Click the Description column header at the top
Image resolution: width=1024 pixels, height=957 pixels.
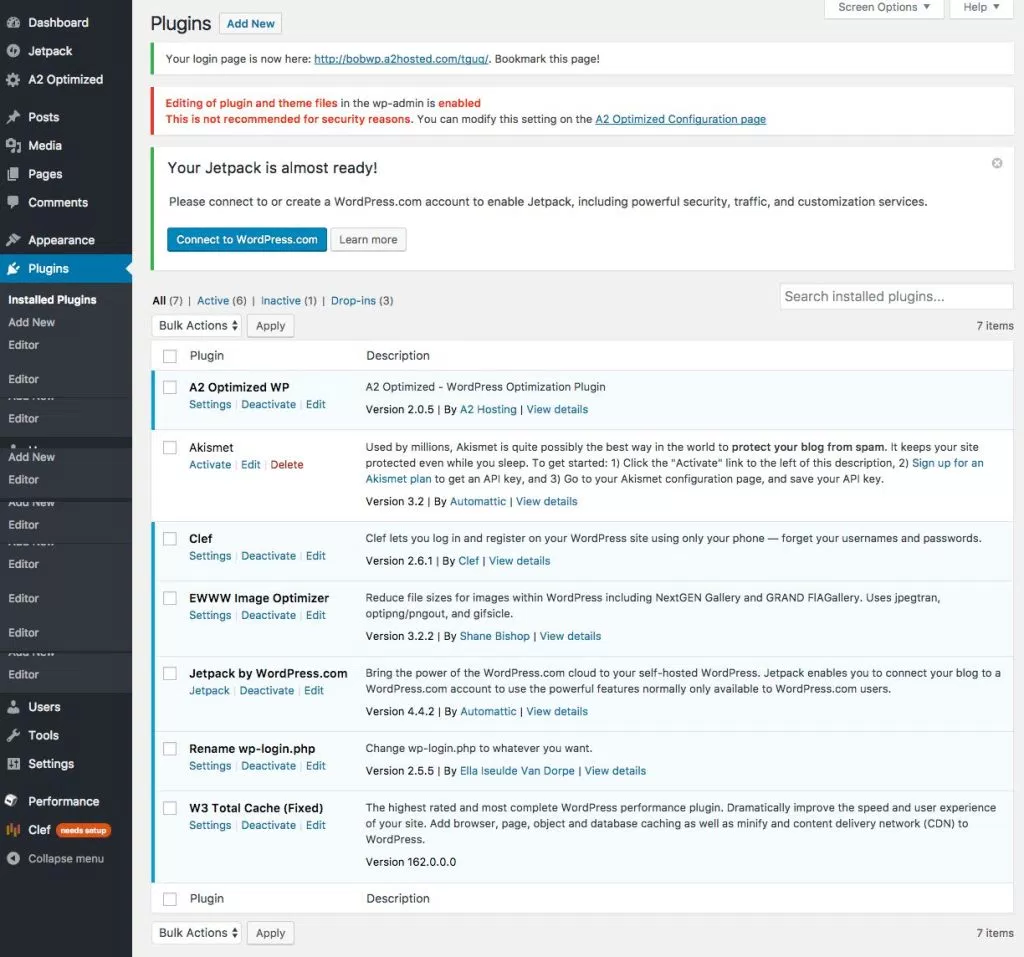398,355
